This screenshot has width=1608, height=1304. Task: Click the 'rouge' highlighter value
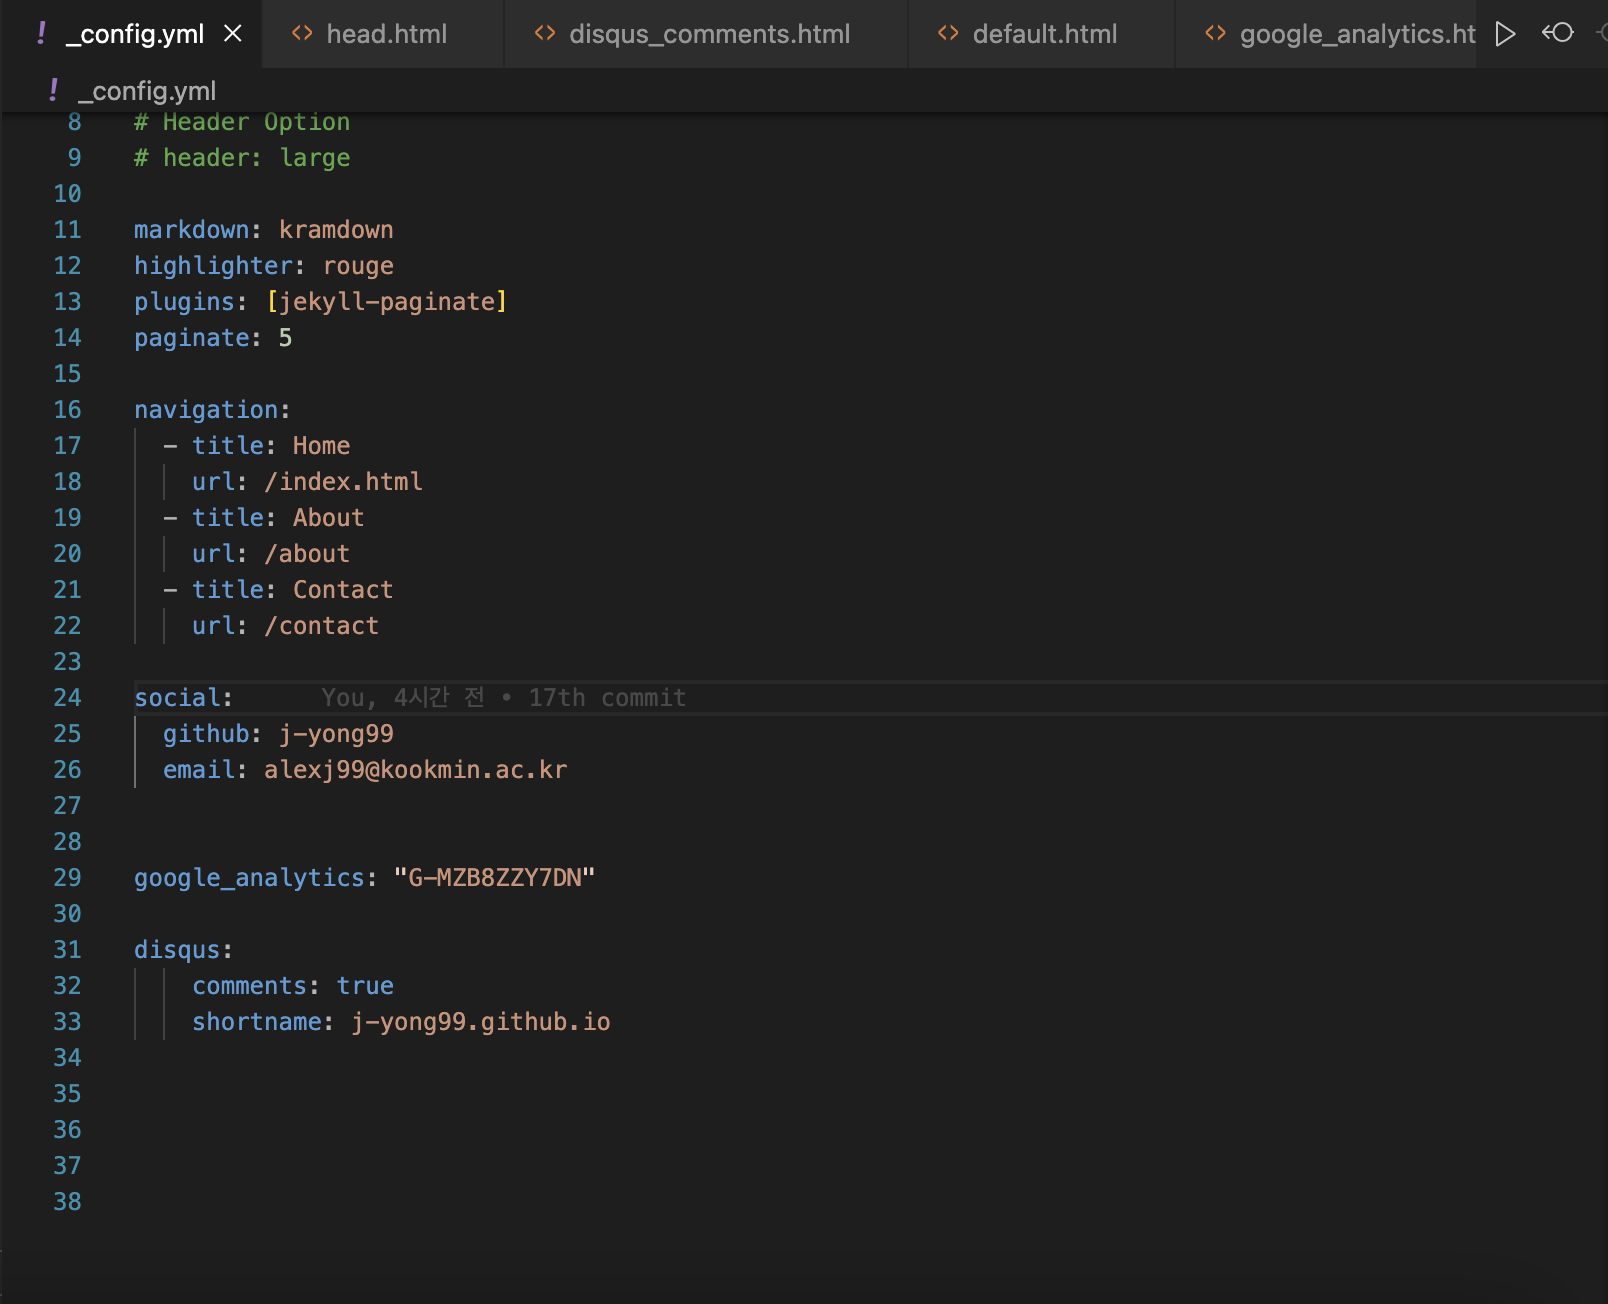pyautogui.click(x=358, y=266)
